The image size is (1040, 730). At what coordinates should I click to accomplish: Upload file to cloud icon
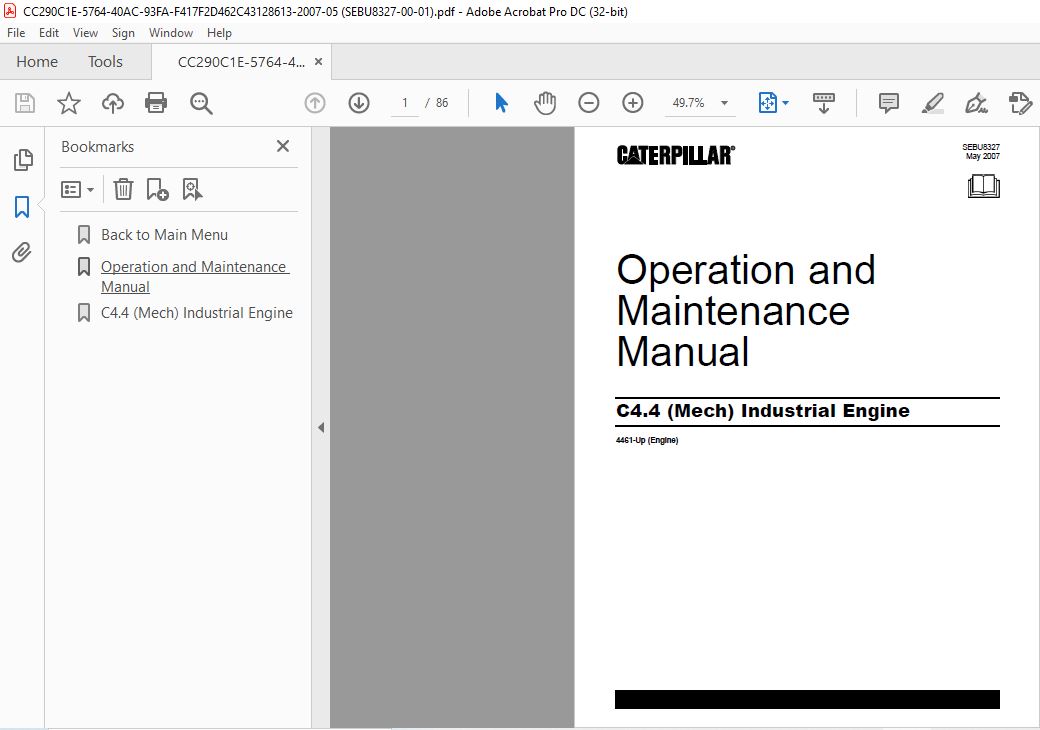tap(113, 103)
